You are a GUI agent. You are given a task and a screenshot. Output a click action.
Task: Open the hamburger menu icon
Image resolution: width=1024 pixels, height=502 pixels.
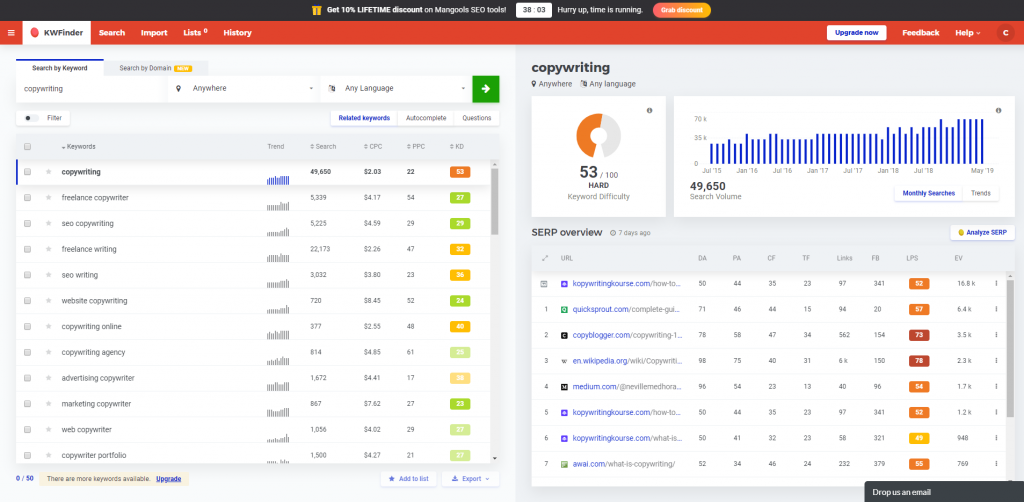(x=11, y=33)
